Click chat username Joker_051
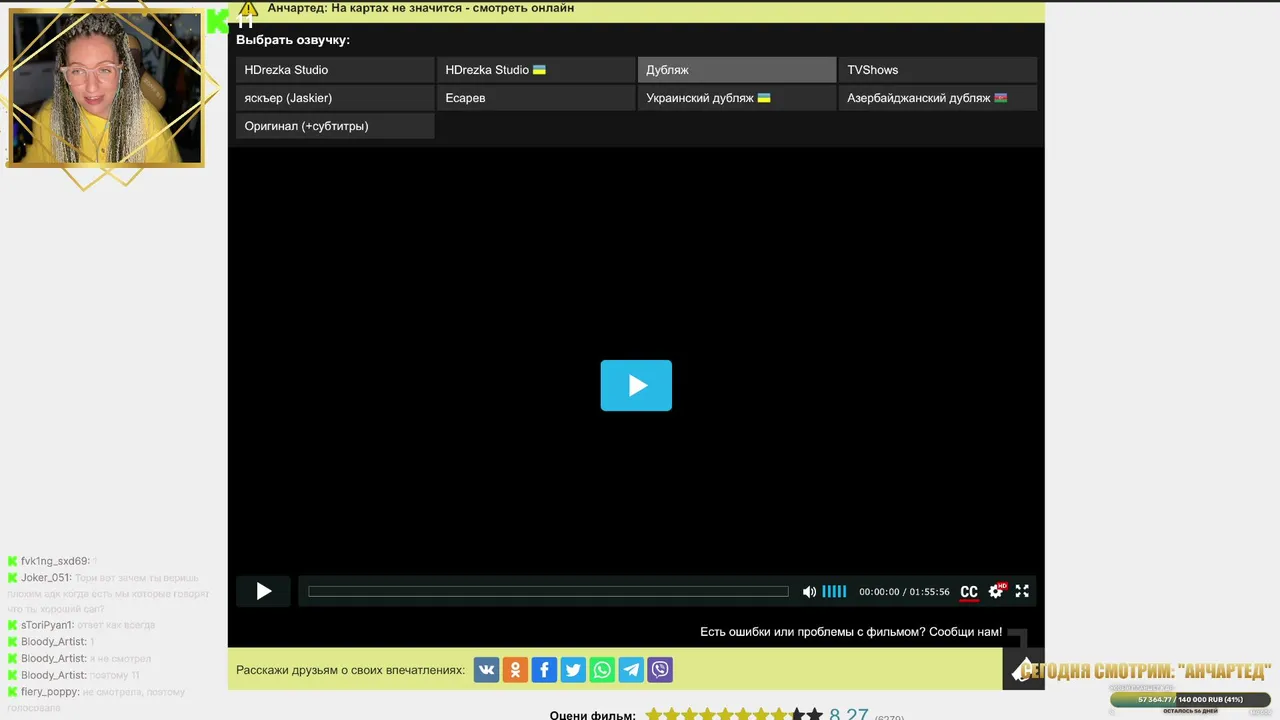Screen dimensions: 1280x720 click(x=46, y=578)
